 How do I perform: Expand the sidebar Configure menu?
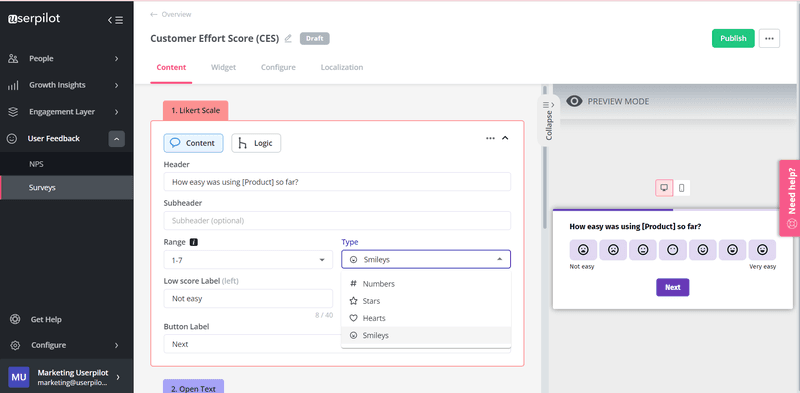116,345
